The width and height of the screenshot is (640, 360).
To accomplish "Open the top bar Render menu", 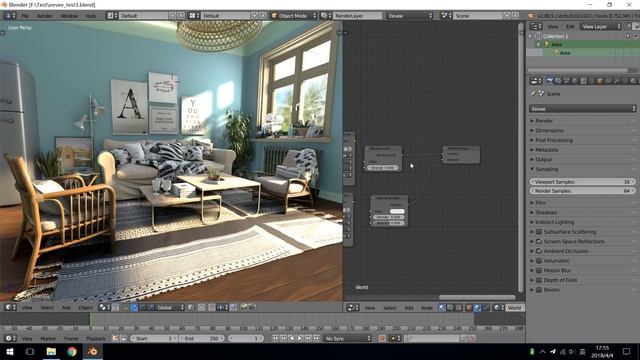I will 44,16.
